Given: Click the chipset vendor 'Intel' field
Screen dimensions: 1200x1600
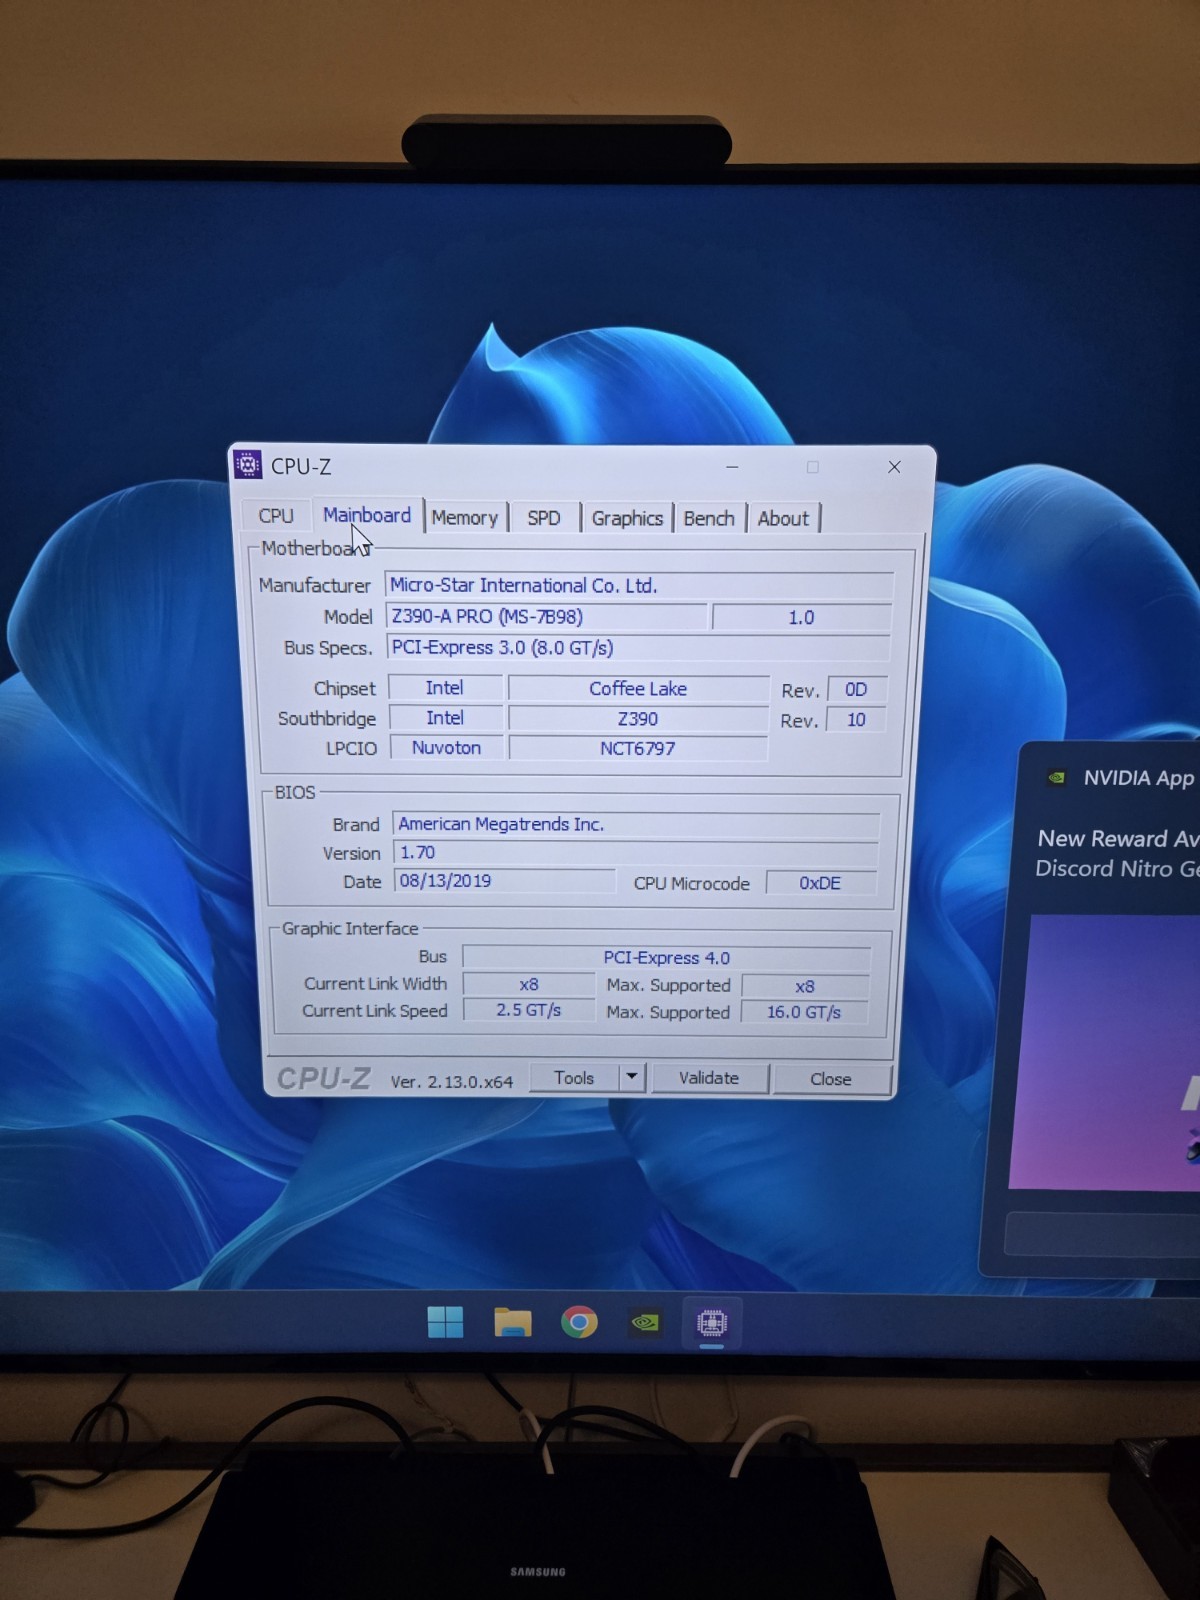Looking at the screenshot, I should tap(445, 688).
